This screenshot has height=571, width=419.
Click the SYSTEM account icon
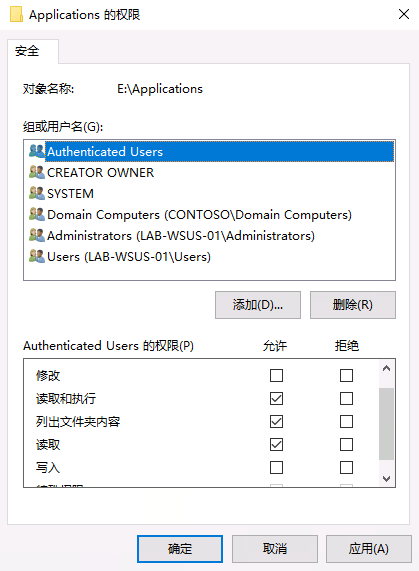click(37, 193)
